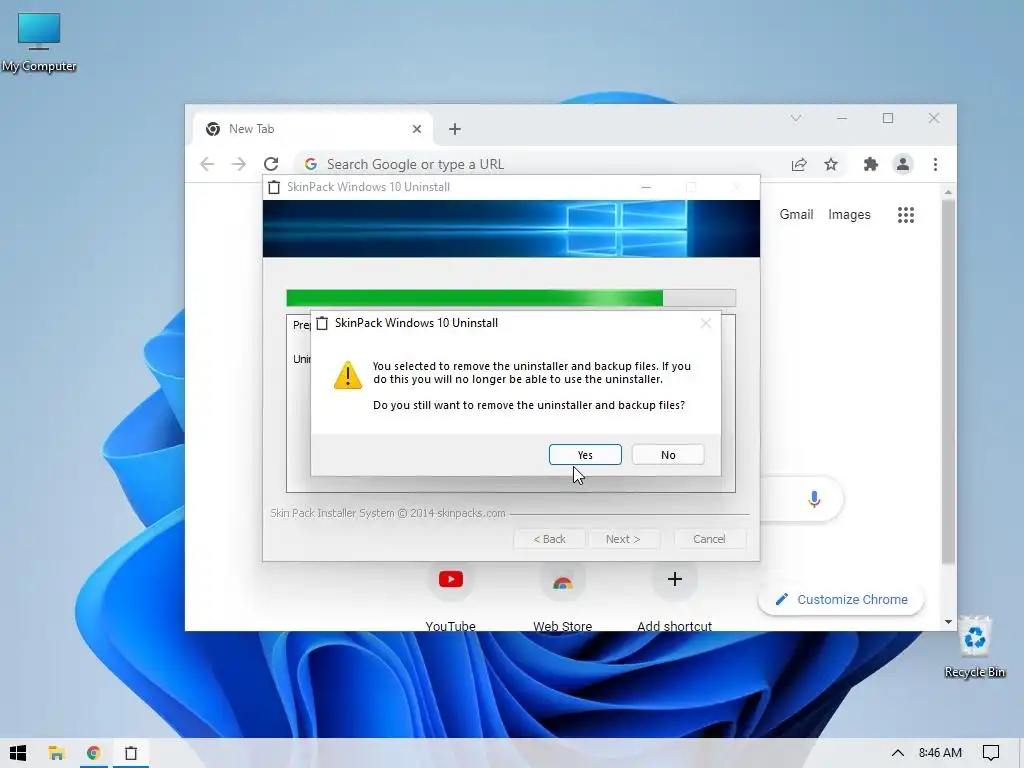
Task: Open Chrome extensions puzzle icon
Action: [871, 164]
